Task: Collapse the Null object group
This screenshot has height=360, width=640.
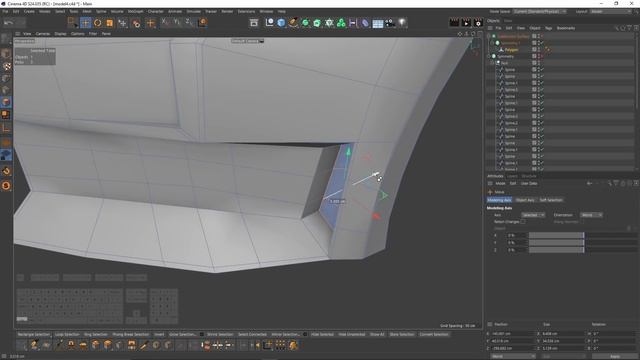Action: (x=493, y=63)
